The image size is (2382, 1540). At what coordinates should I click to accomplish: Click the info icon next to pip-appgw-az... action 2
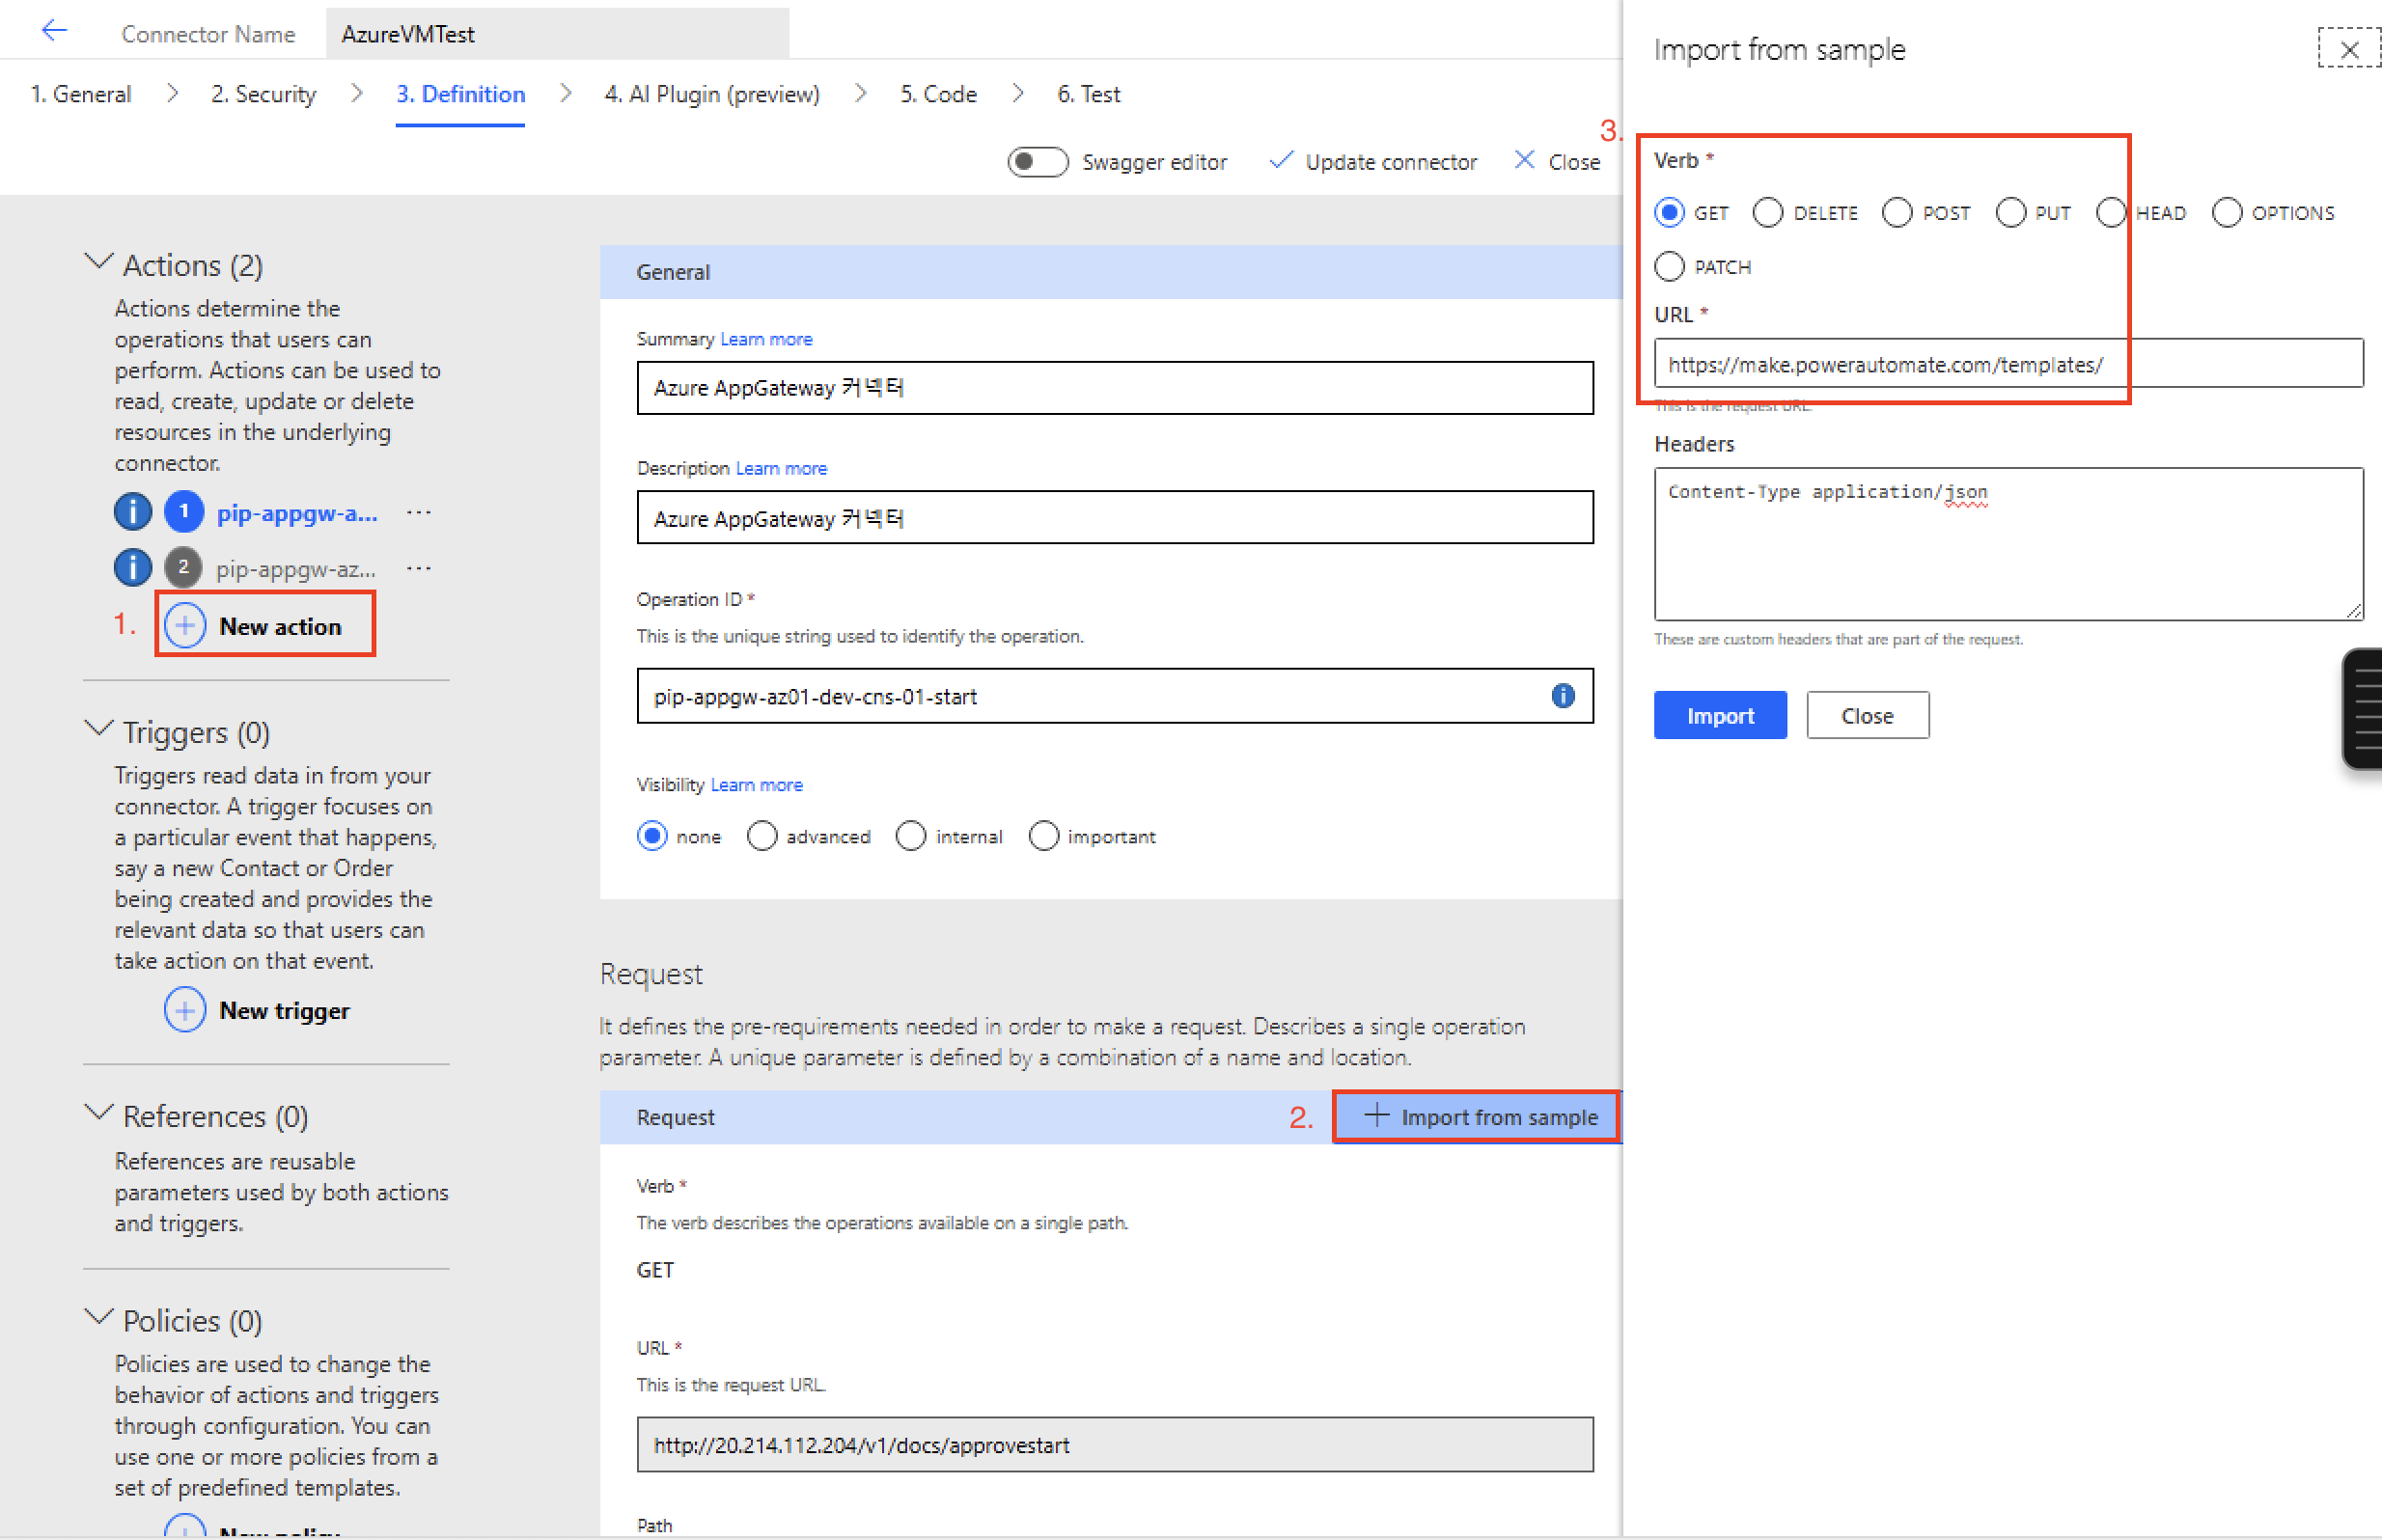pyautogui.click(x=133, y=568)
